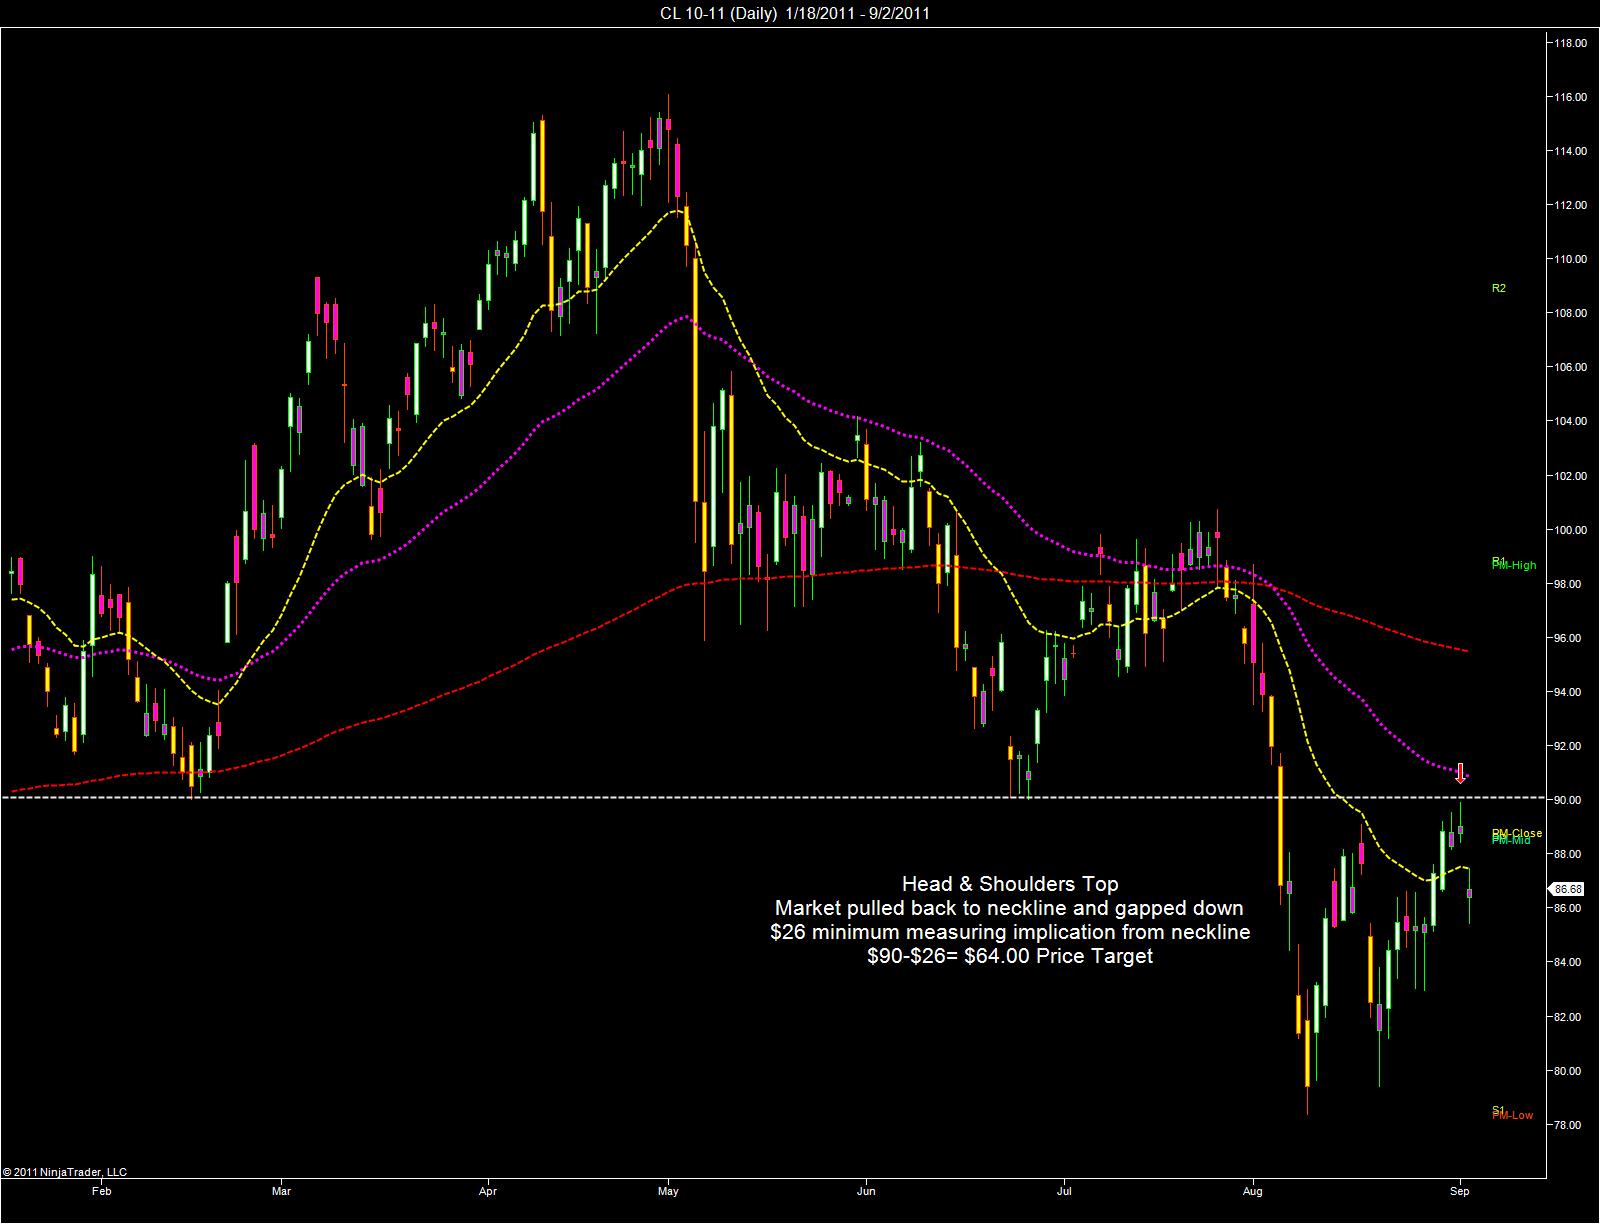This screenshot has width=1600, height=1224.
Task: Select the 102.00 price axis label
Action: 1569,476
